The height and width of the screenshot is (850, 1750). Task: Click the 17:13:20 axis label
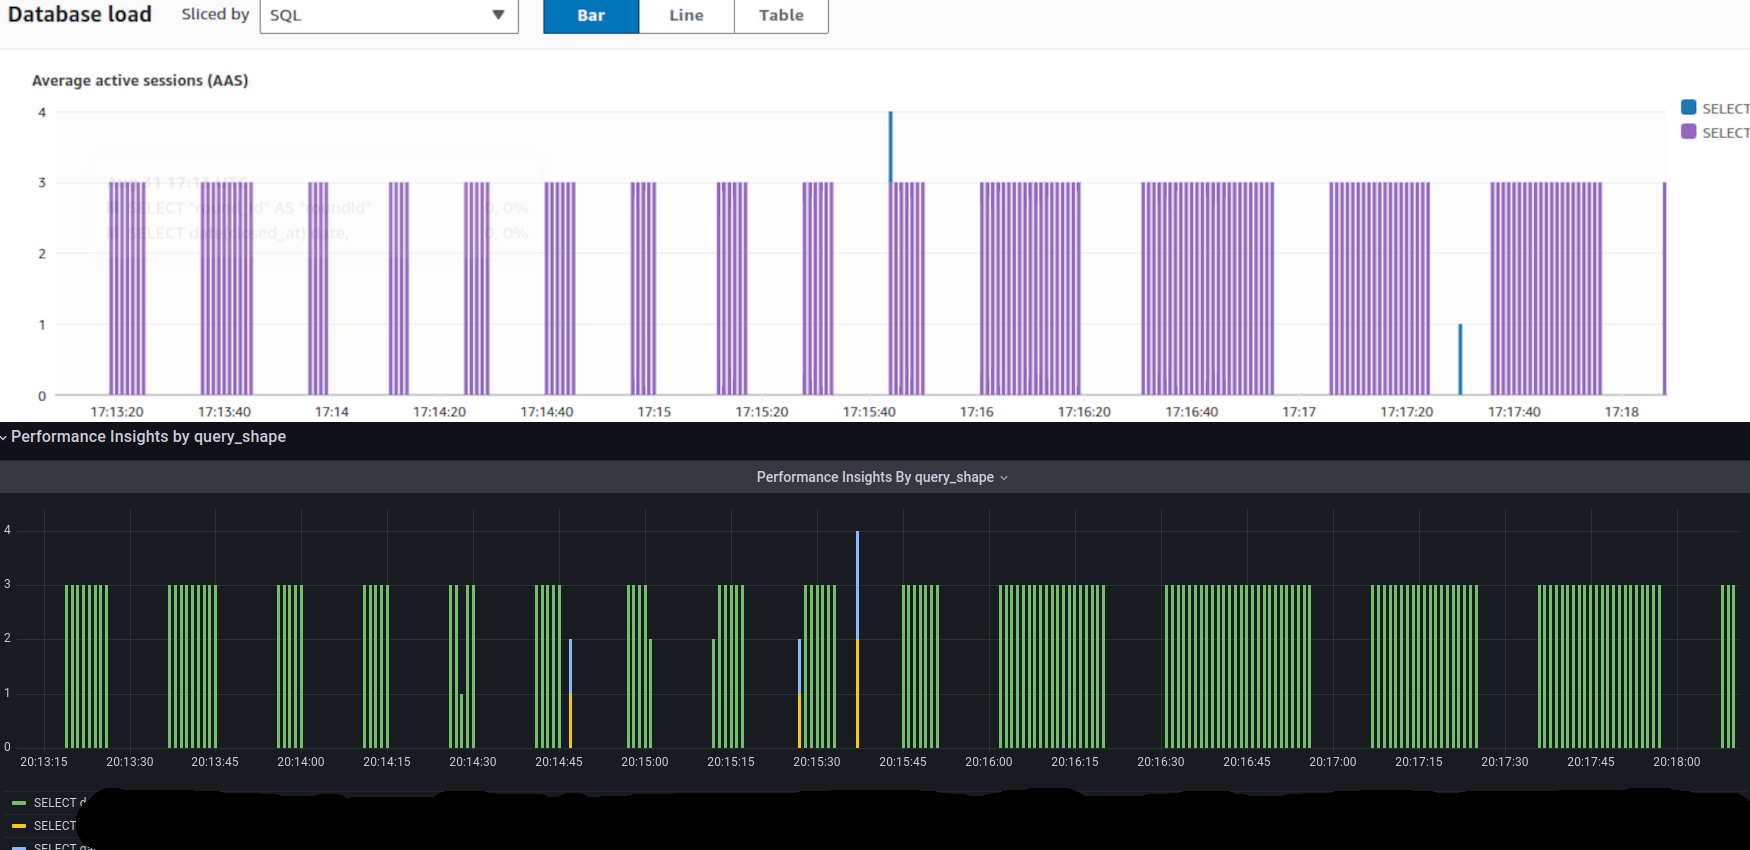pos(117,412)
